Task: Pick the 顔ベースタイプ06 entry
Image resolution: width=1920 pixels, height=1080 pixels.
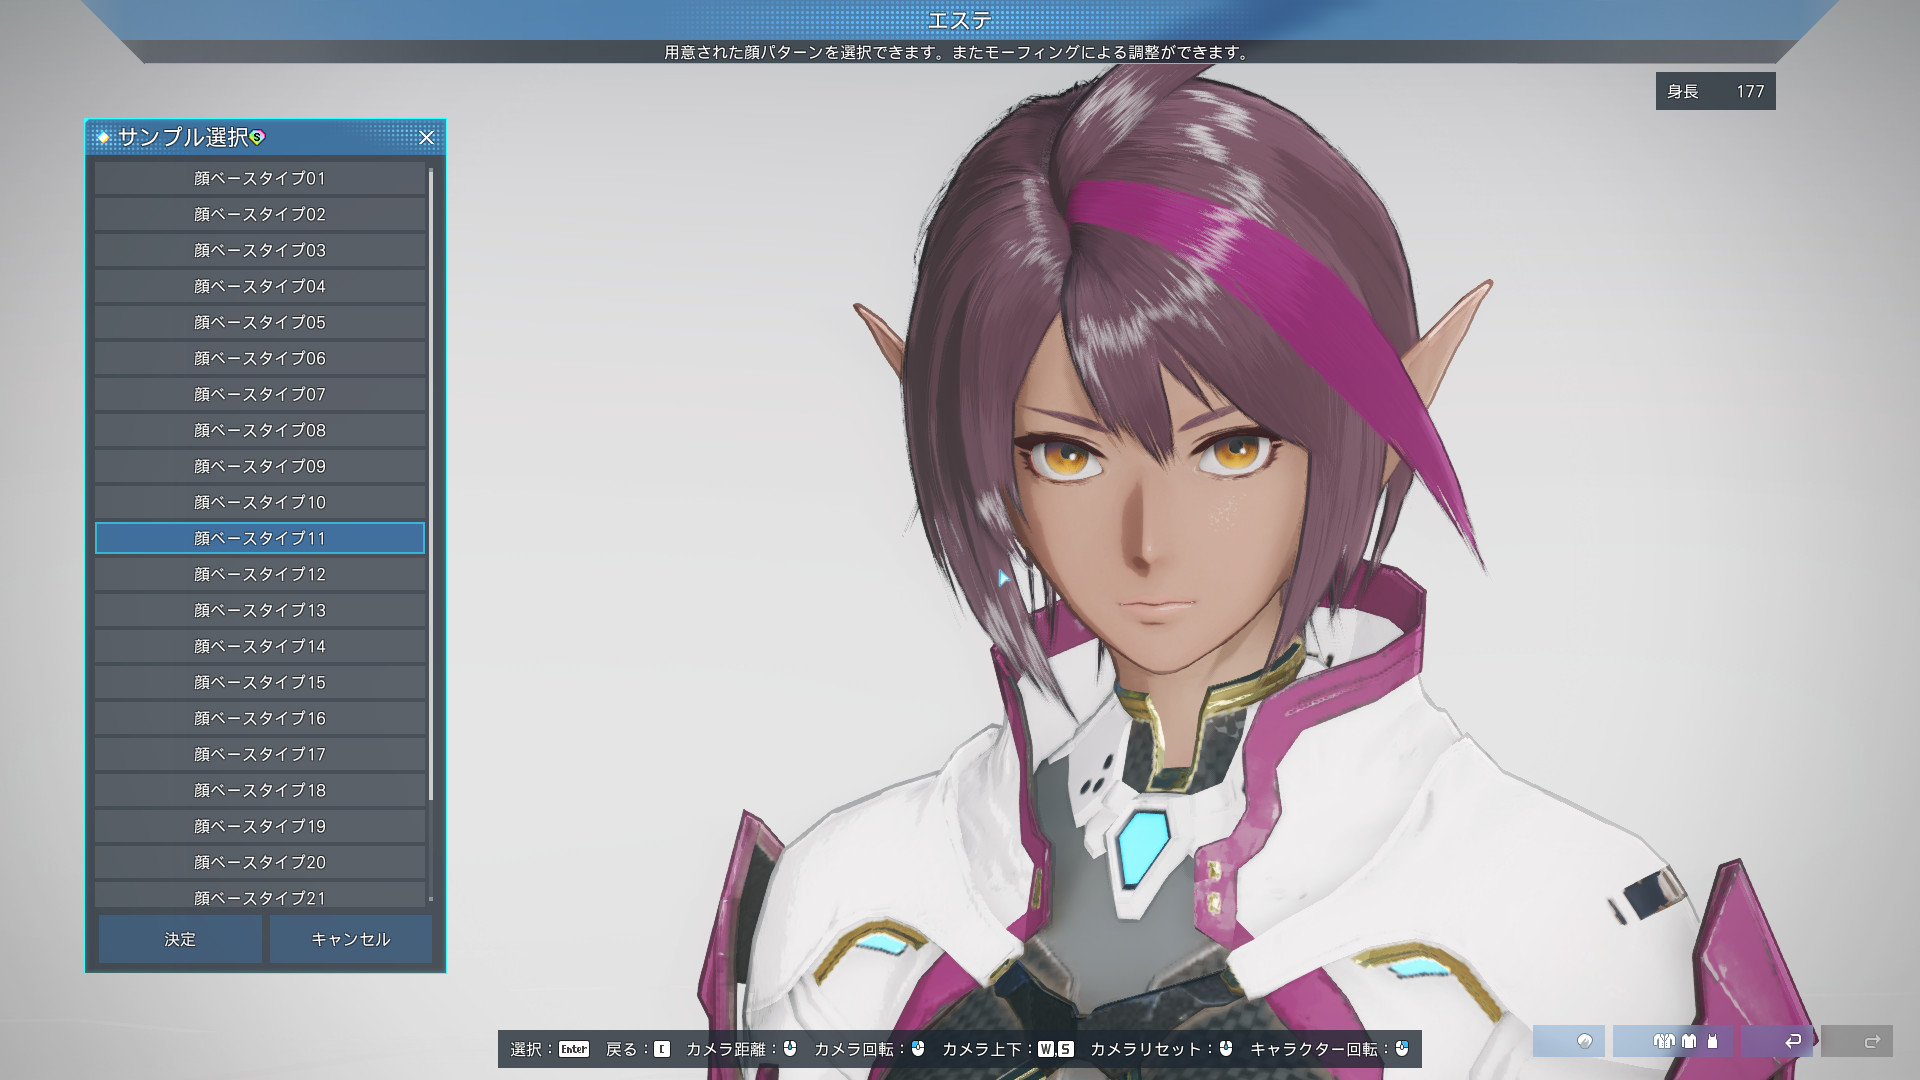Action: tap(260, 358)
